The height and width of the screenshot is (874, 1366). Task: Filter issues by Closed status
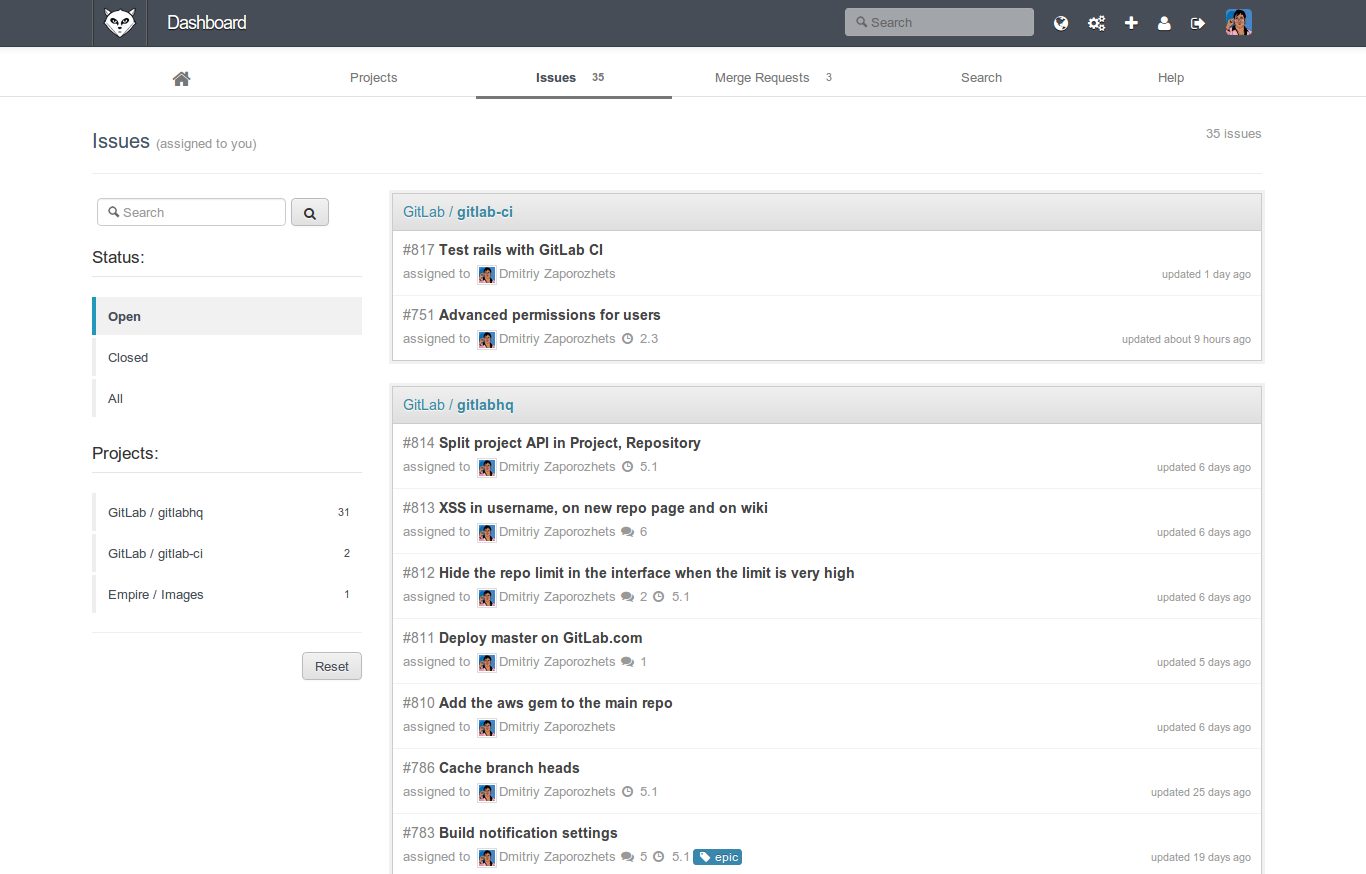pos(227,357)
